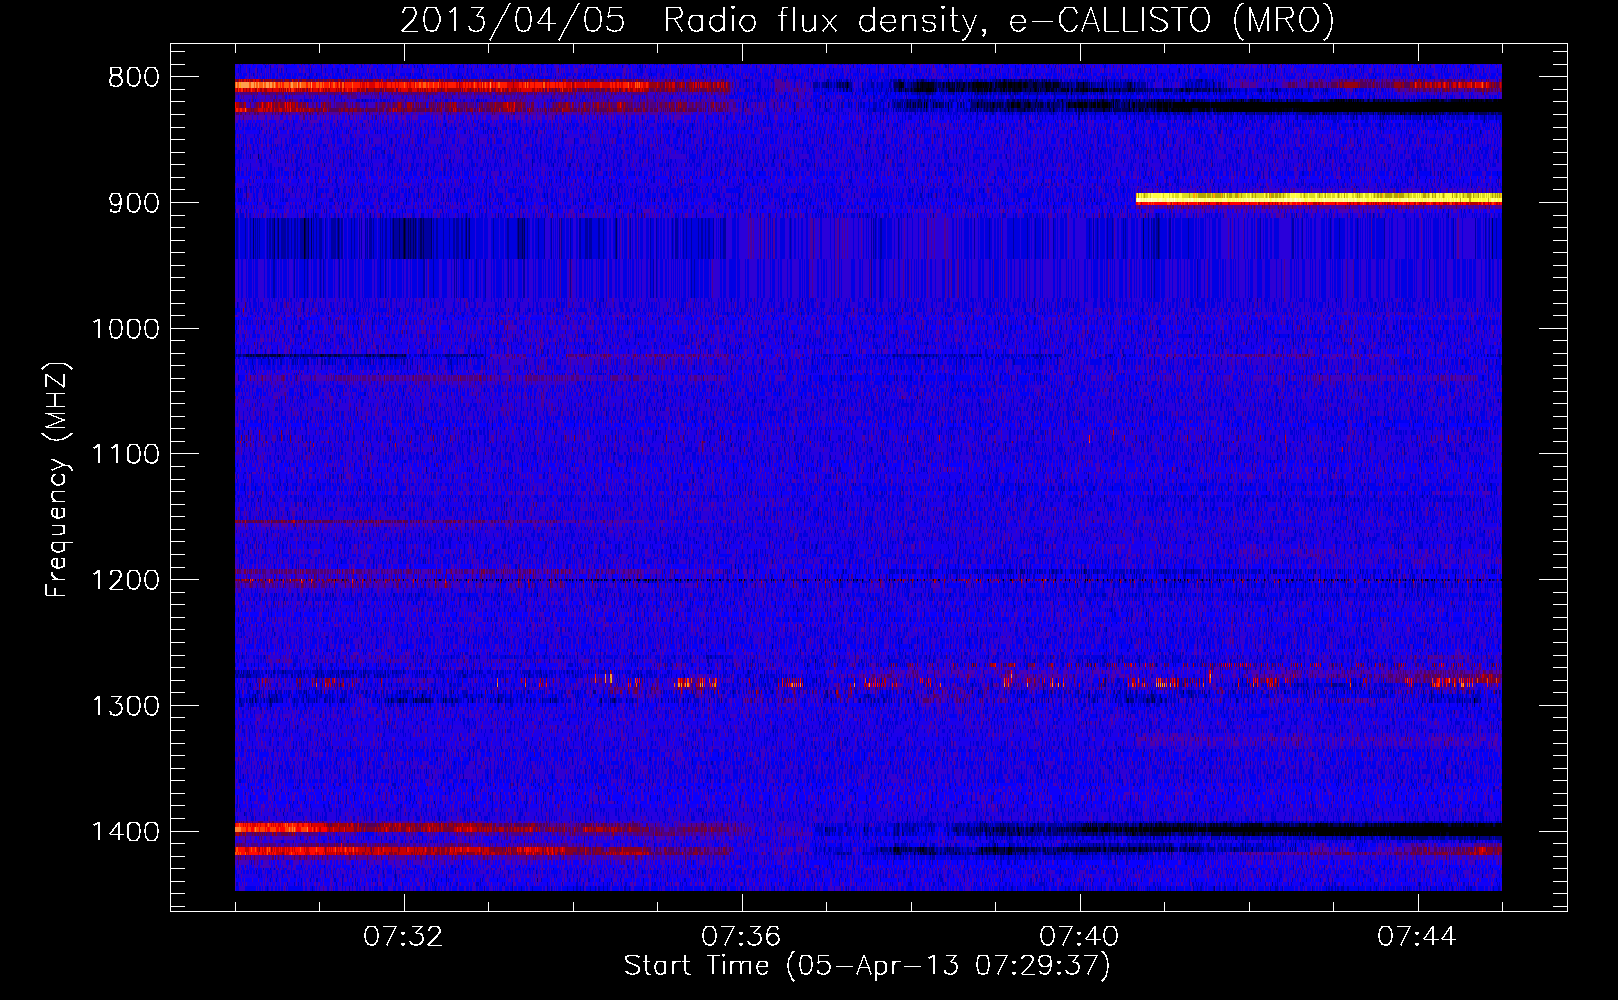This screenshot has width=1618, height=1000.
Task: Click the '1000' frequency axis label
Action: (125, 329)
